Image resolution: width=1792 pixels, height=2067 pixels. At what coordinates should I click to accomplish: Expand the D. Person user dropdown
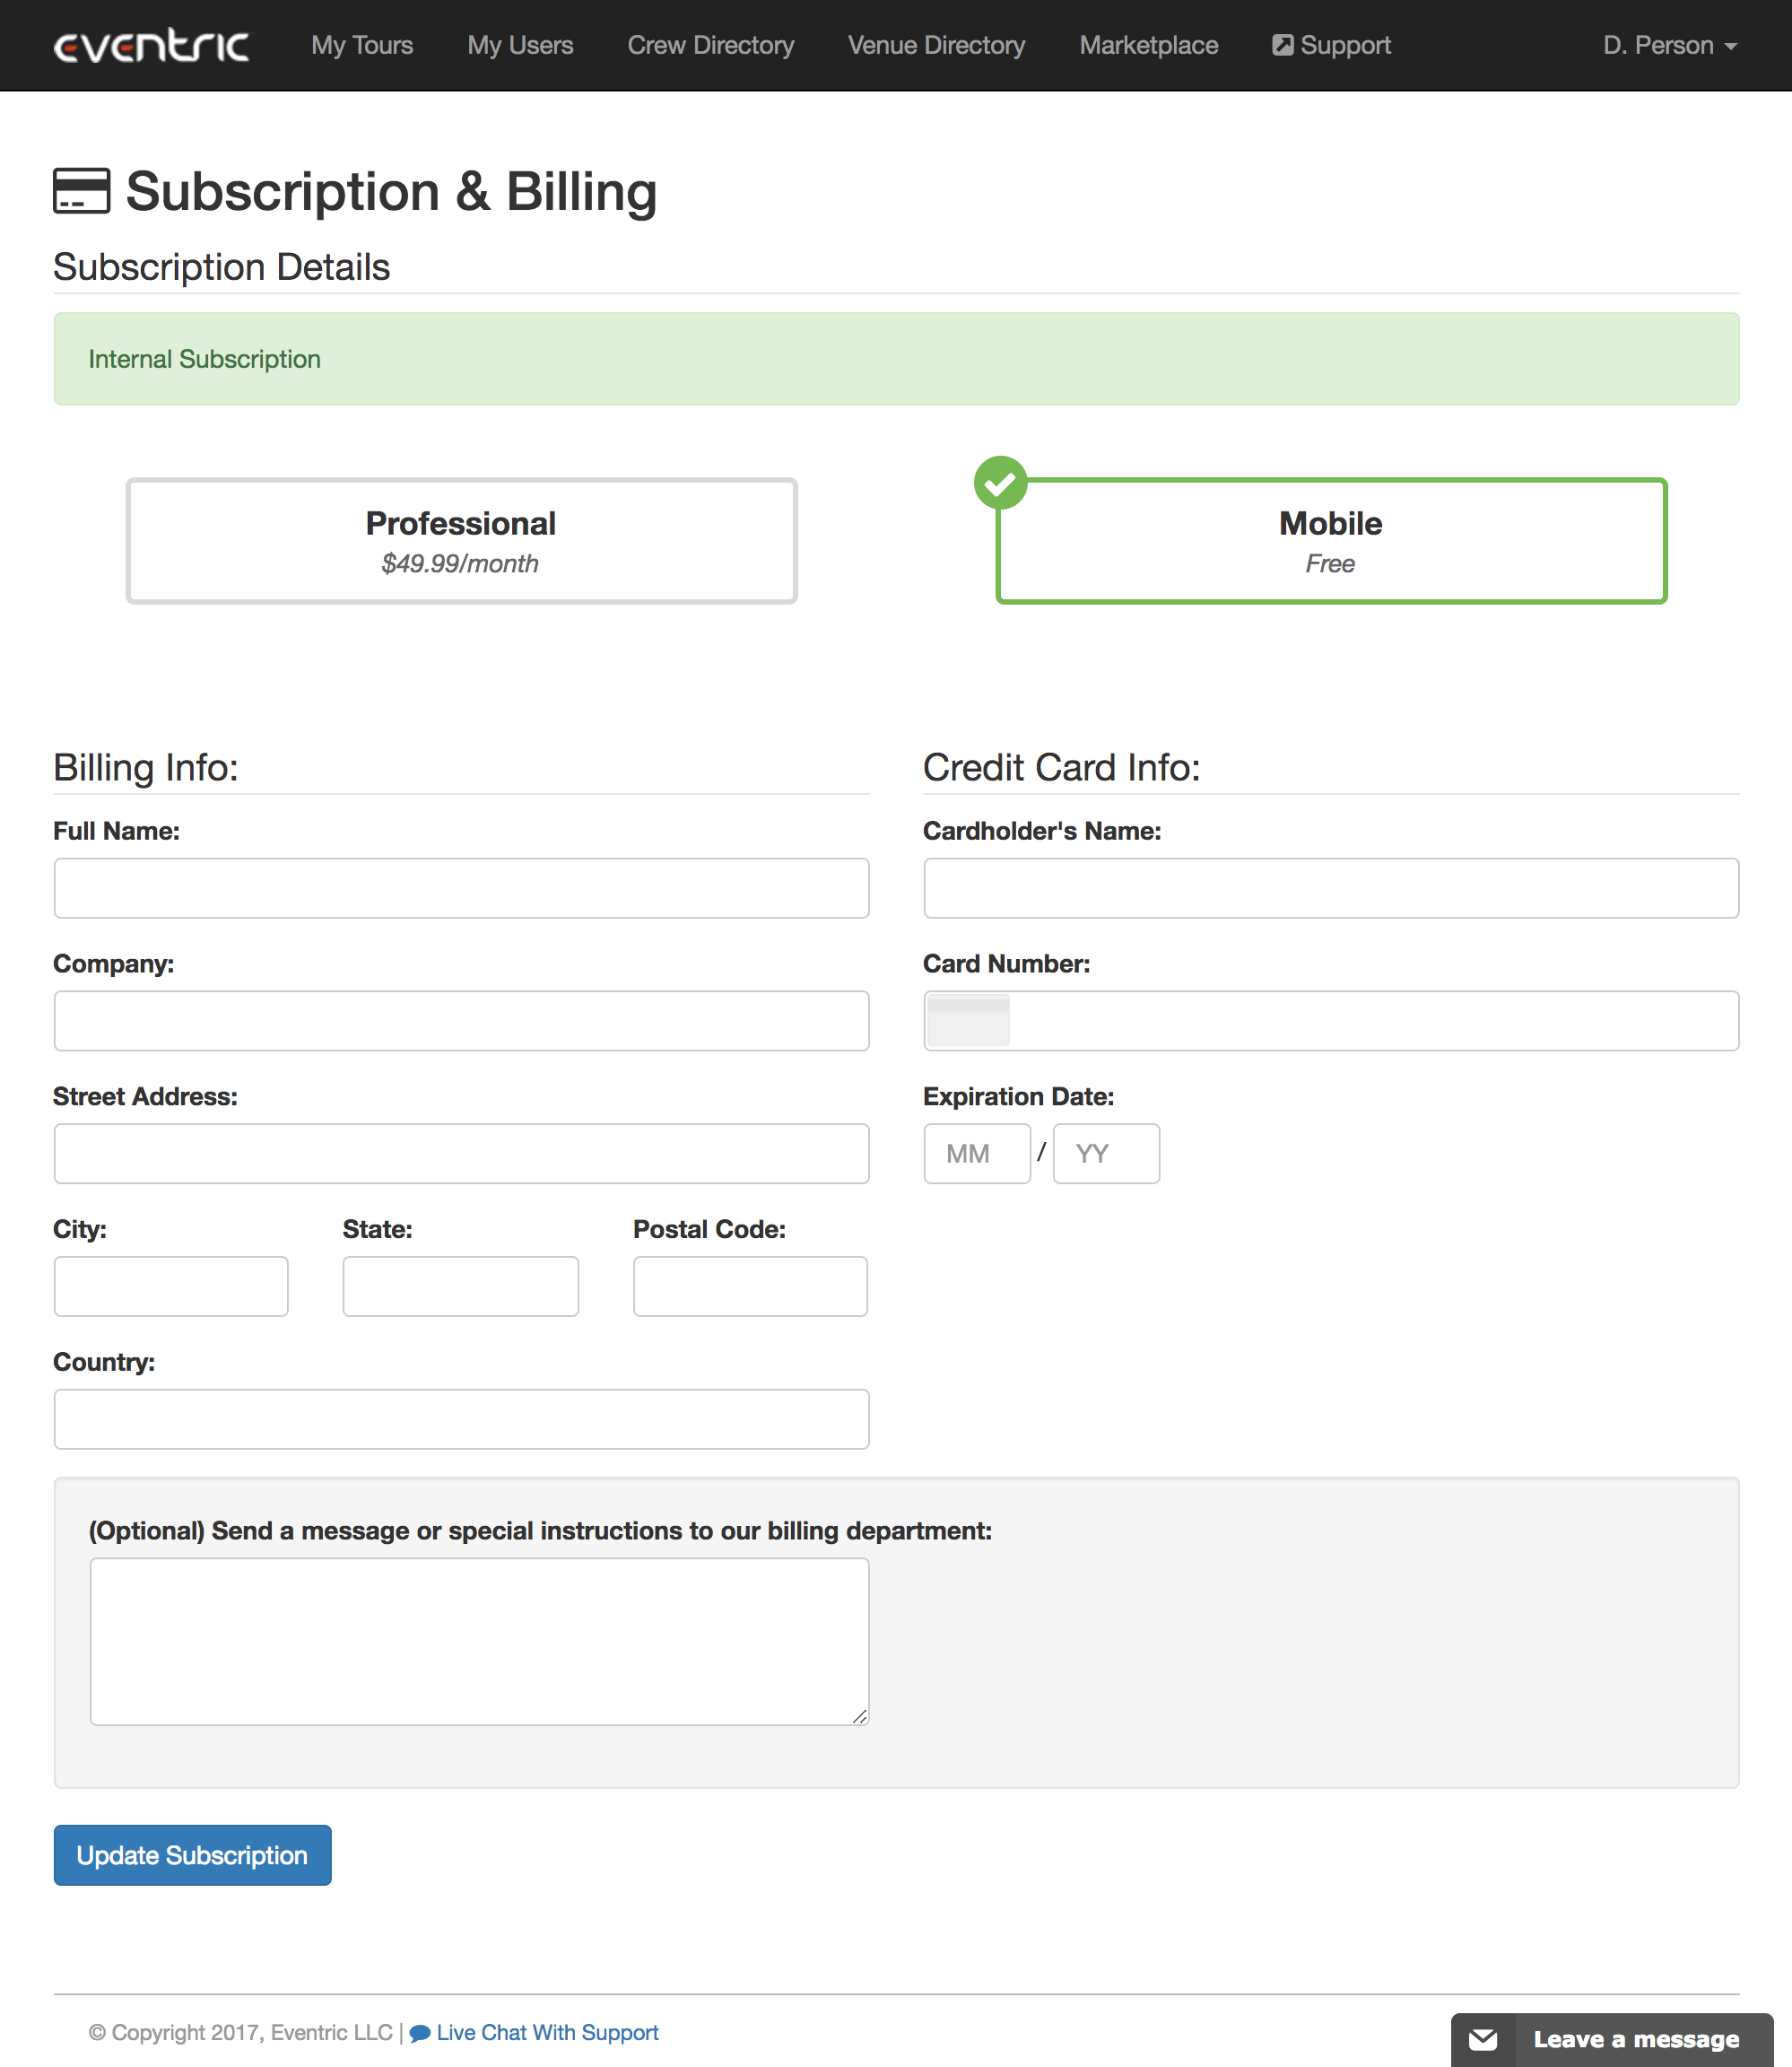click(1668, 45)
